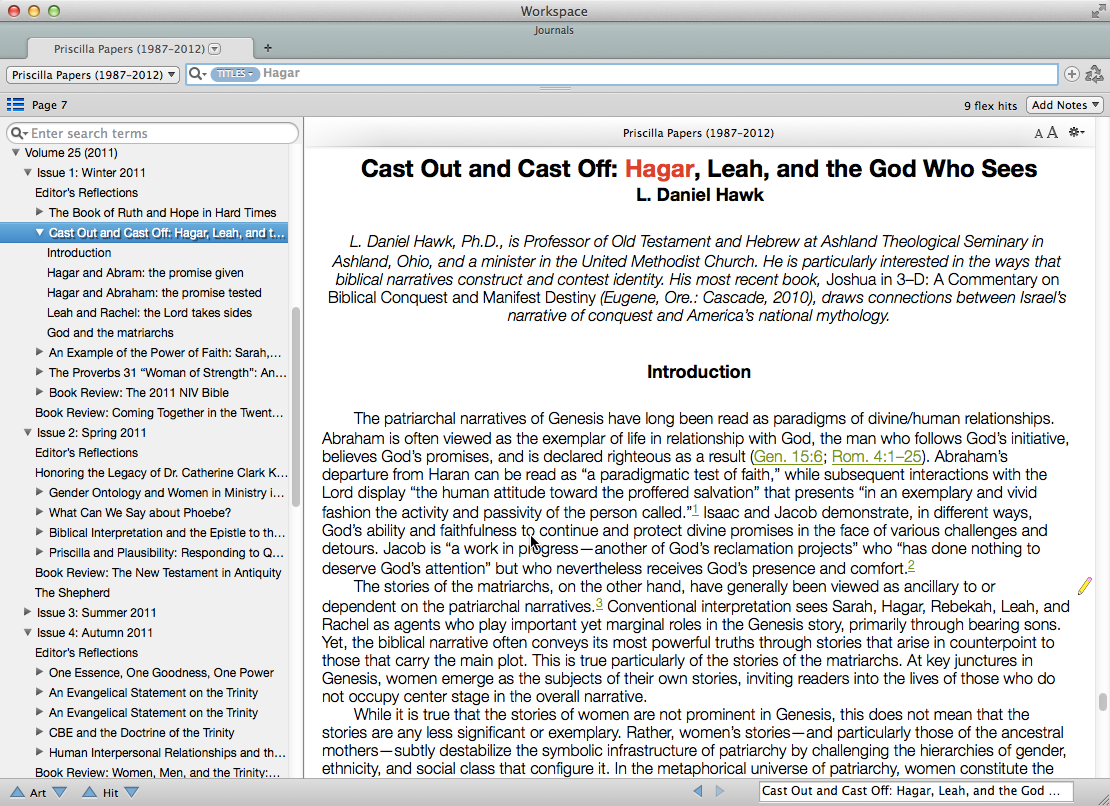Expand Book Review: The 2011 NIV Bible
Screen dimensions: 1110x806
click(40, 391)
